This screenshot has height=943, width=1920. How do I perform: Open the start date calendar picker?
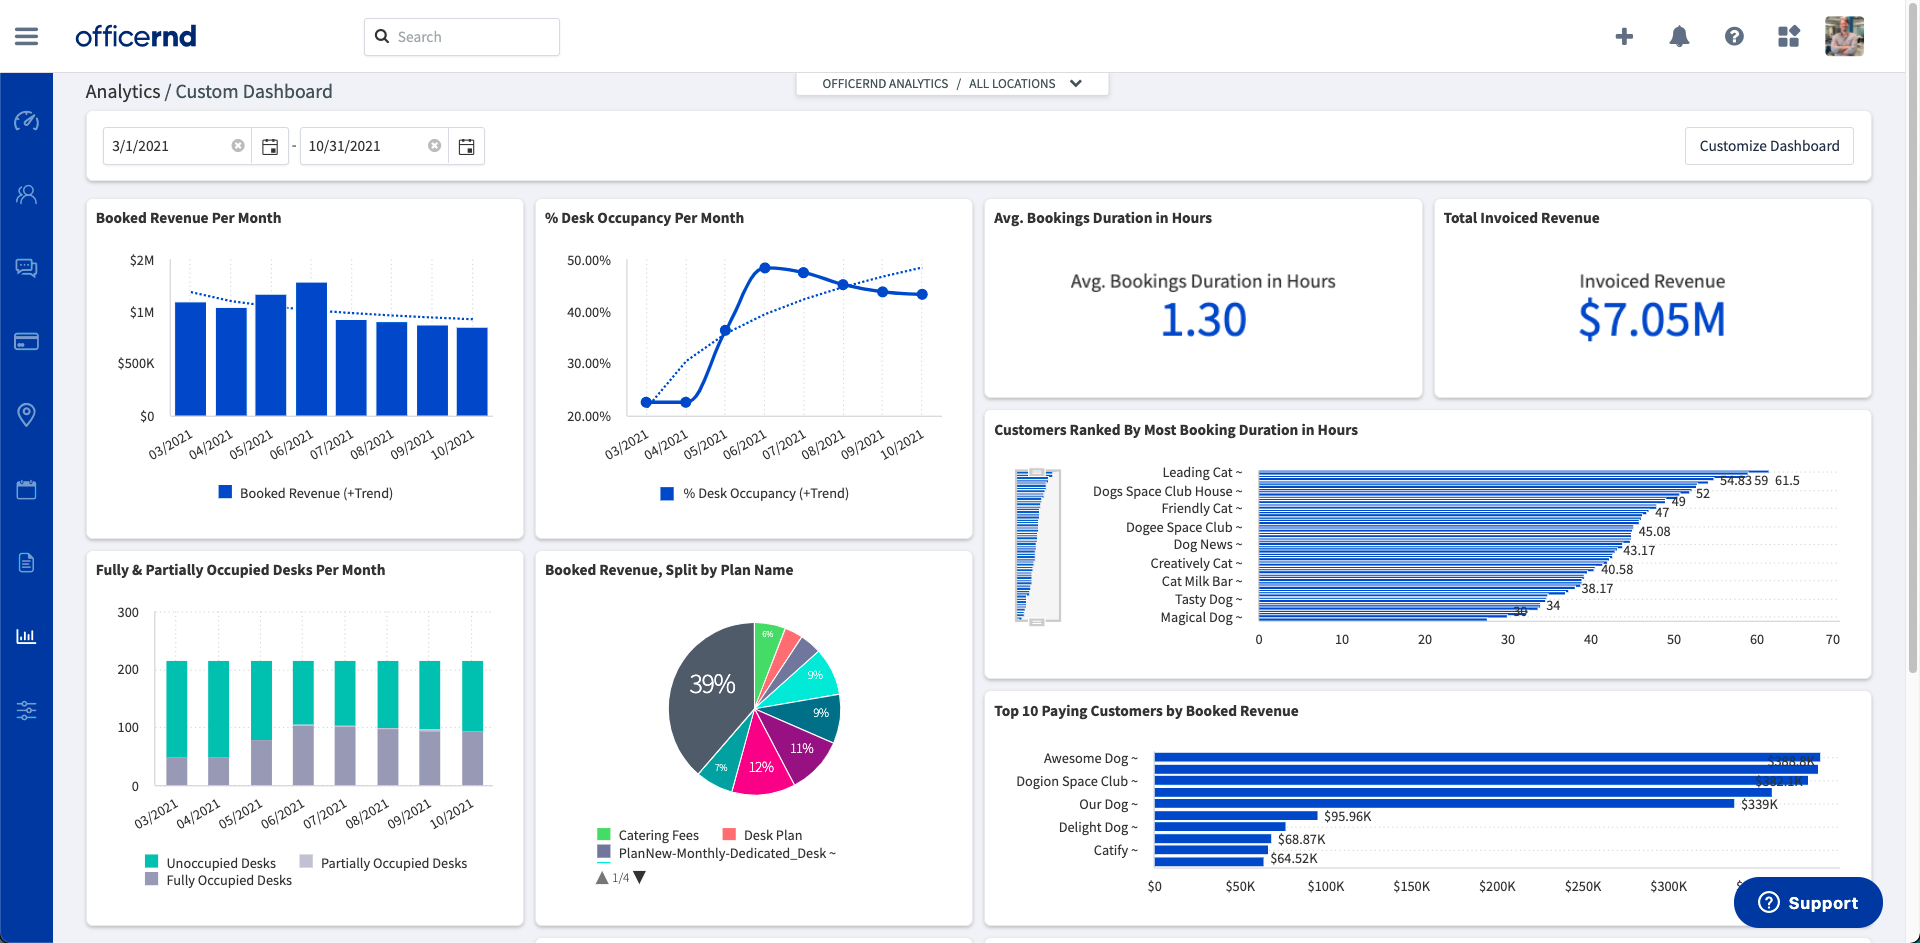click(x=270, y=146)
